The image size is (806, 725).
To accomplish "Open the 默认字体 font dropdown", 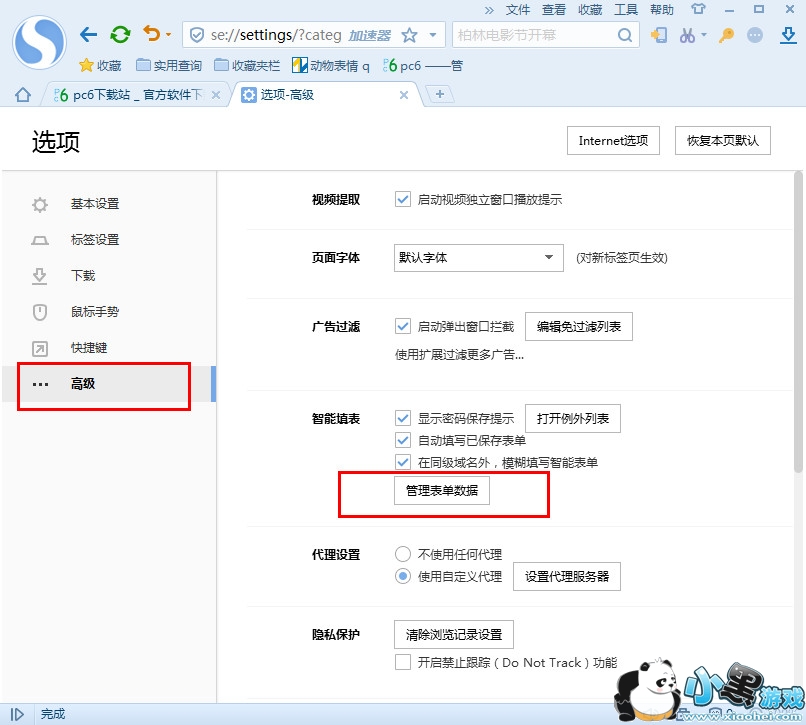I will coord(479,258).
